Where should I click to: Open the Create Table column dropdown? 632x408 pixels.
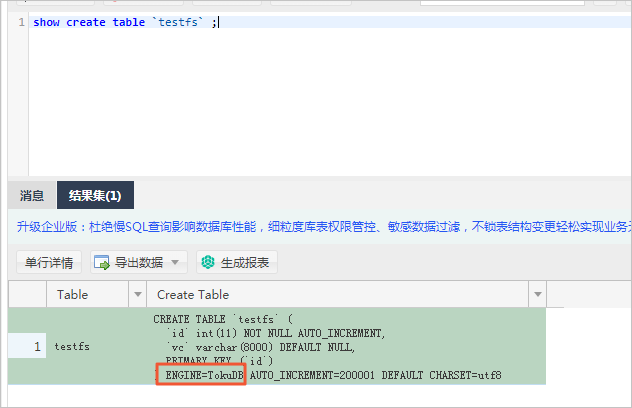coord(538,294)
